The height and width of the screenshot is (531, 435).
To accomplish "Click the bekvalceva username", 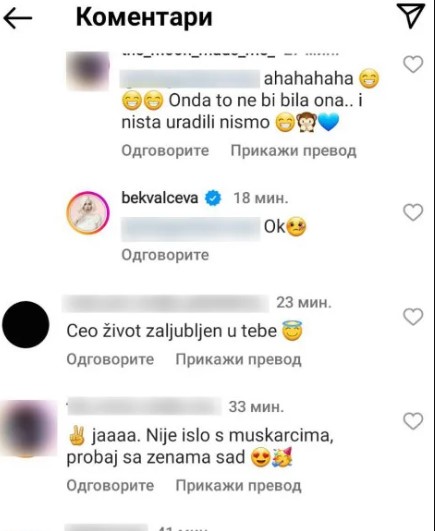I will pyautogui.click(x=160, y=198).
